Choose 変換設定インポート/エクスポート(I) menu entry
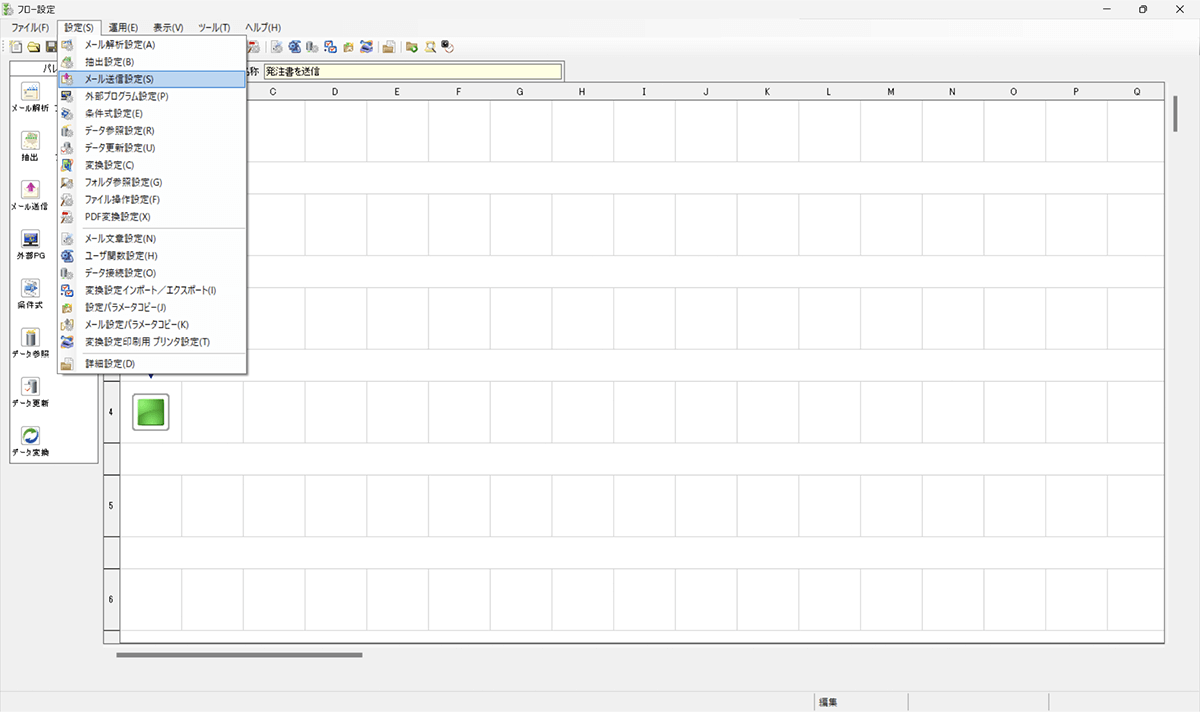This screenshot has height=712, width=1200. (152, 290)
